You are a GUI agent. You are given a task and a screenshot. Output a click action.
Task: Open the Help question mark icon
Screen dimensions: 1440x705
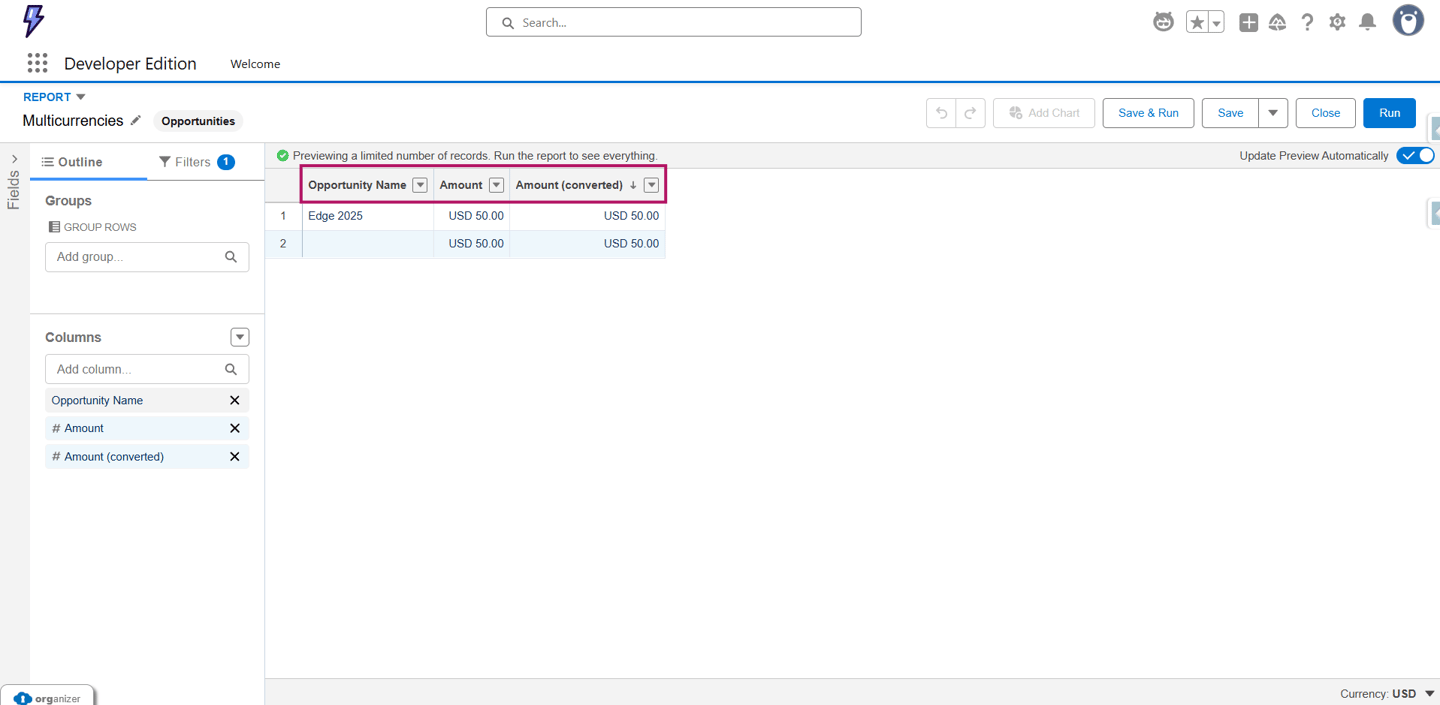point(1307,22)
